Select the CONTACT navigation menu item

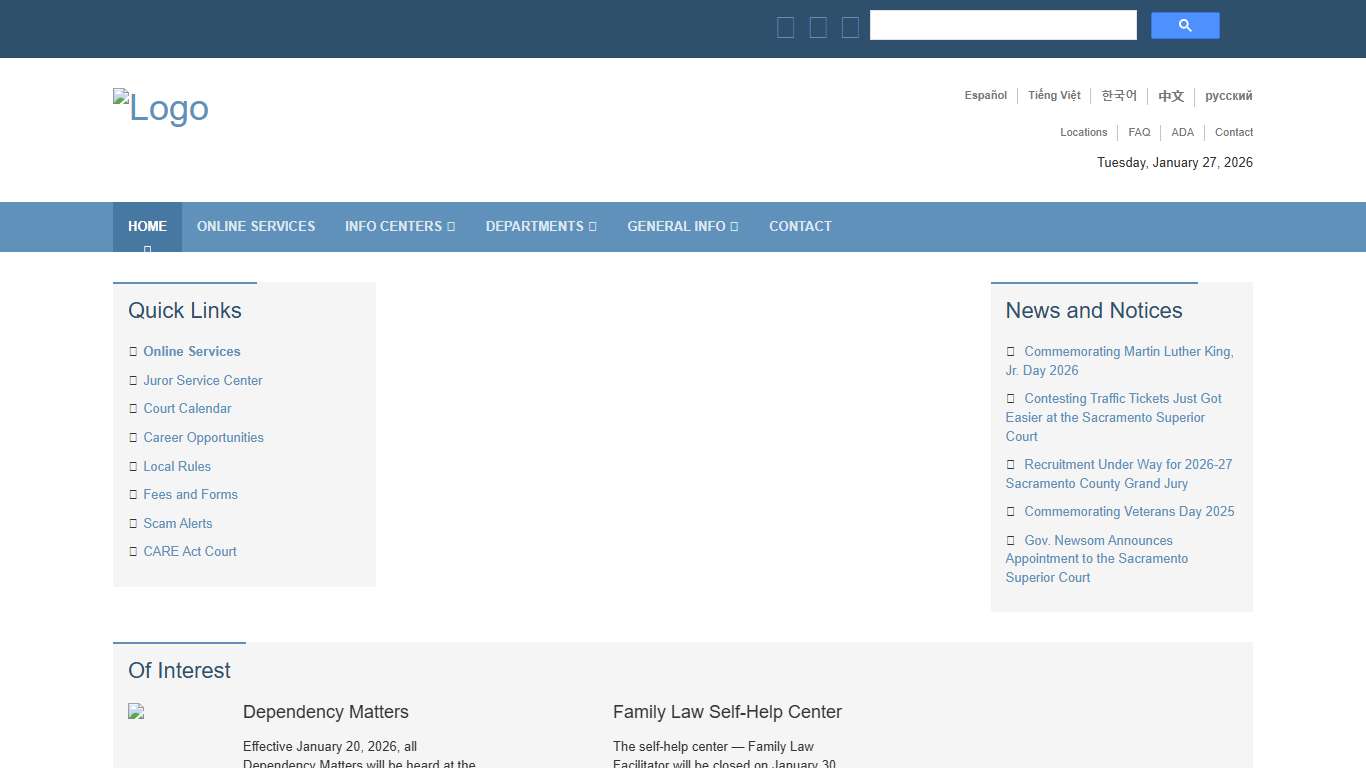[800, 226]
